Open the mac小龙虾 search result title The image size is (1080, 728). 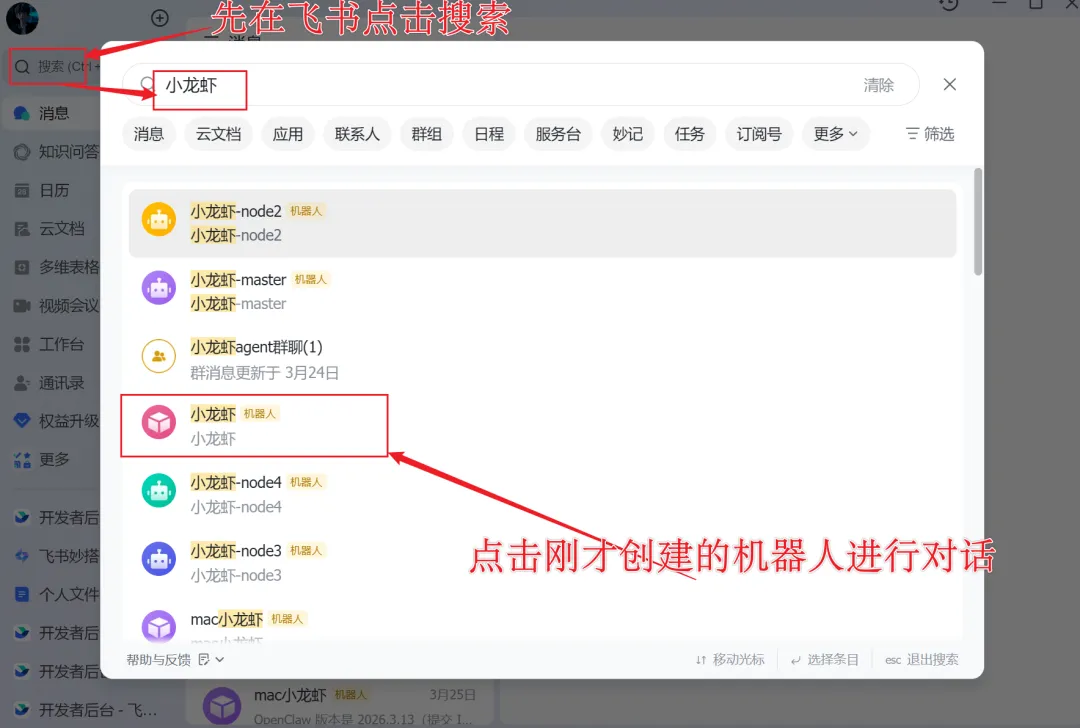click(227, 619)
